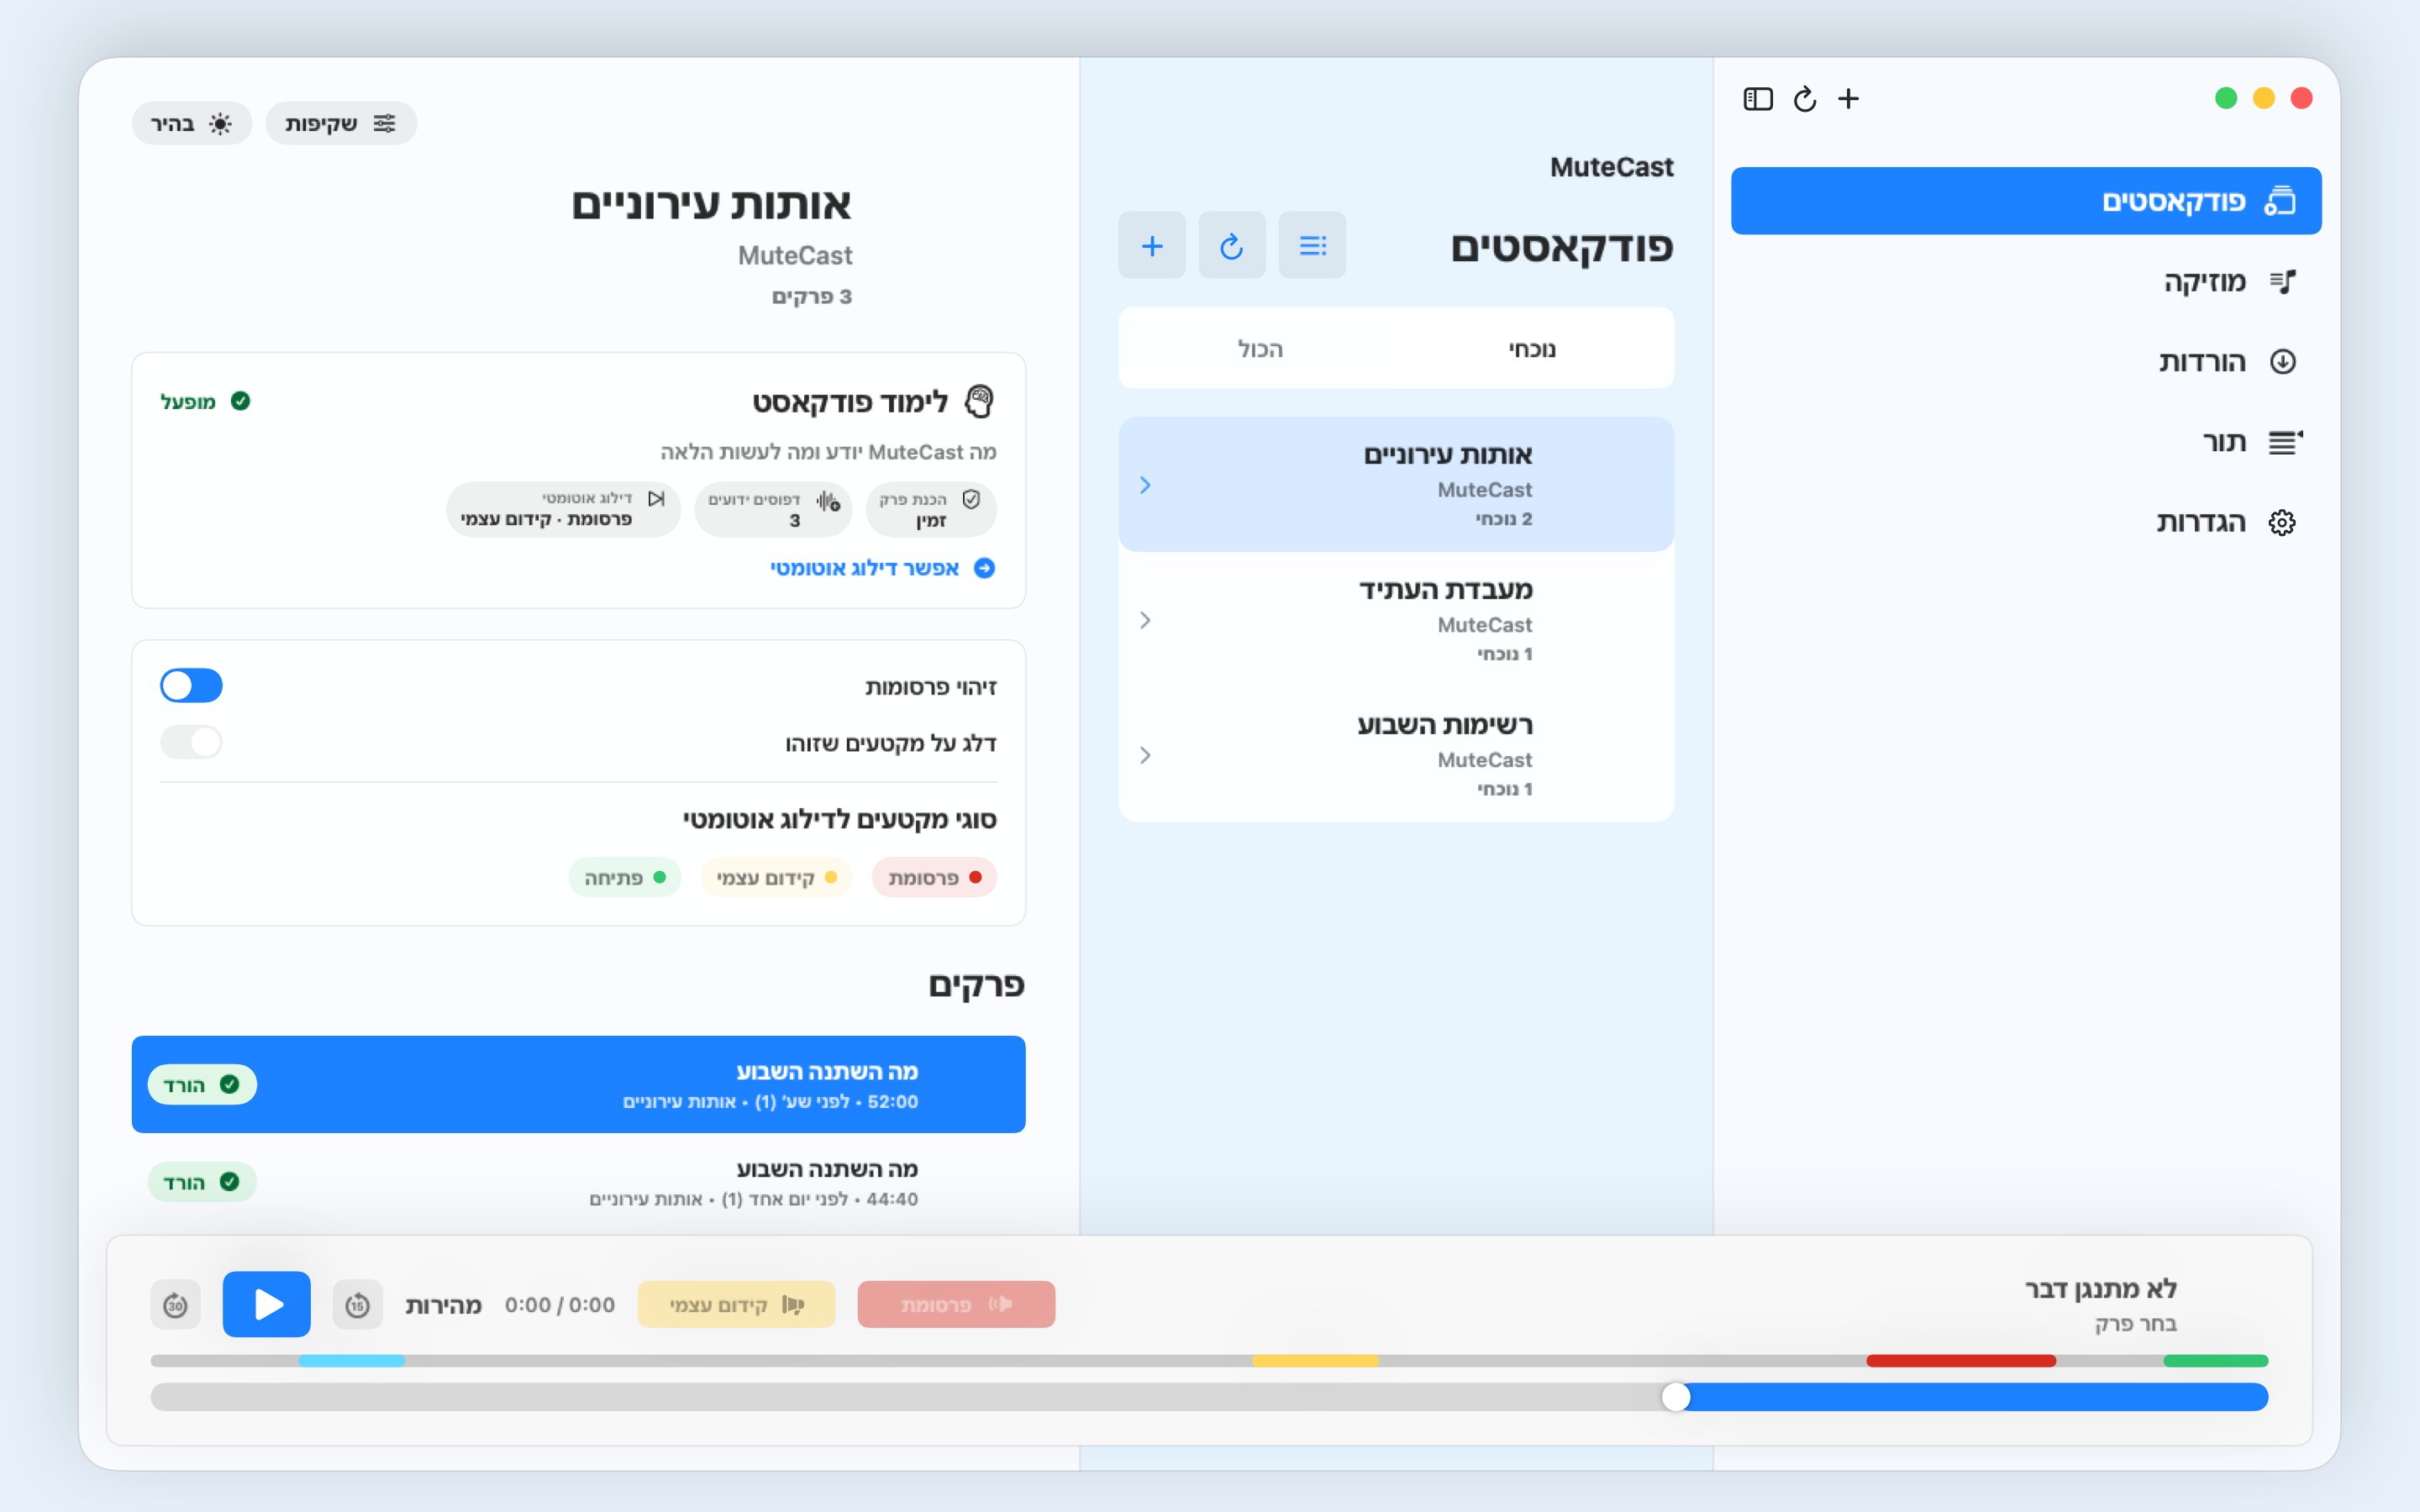Viewport: 2420px width, 1512px height.
Task: Open תור queue in the sidebar
Action: click(2026, 442)
